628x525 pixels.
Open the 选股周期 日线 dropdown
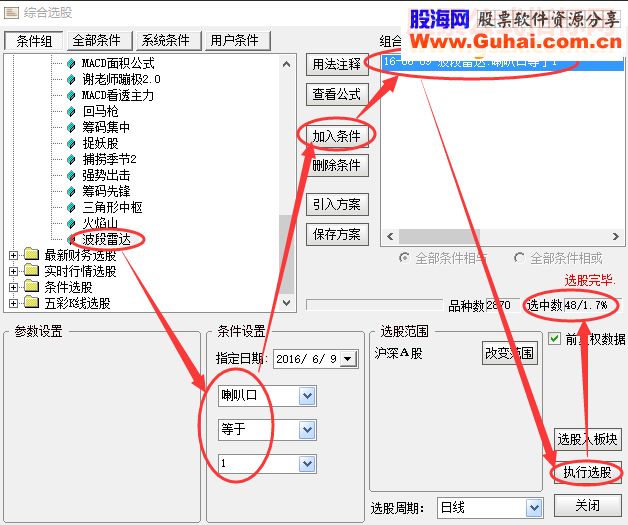534,508
